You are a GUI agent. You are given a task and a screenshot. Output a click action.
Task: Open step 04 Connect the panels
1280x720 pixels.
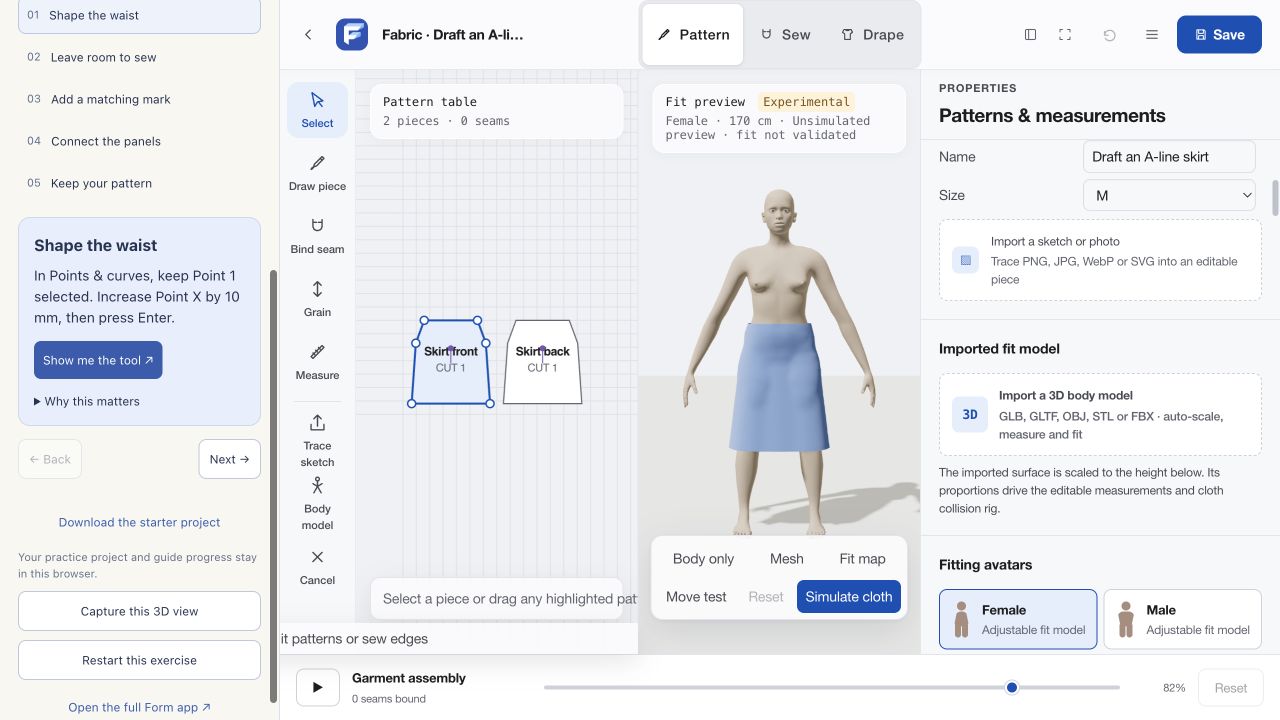click(139, 141)
